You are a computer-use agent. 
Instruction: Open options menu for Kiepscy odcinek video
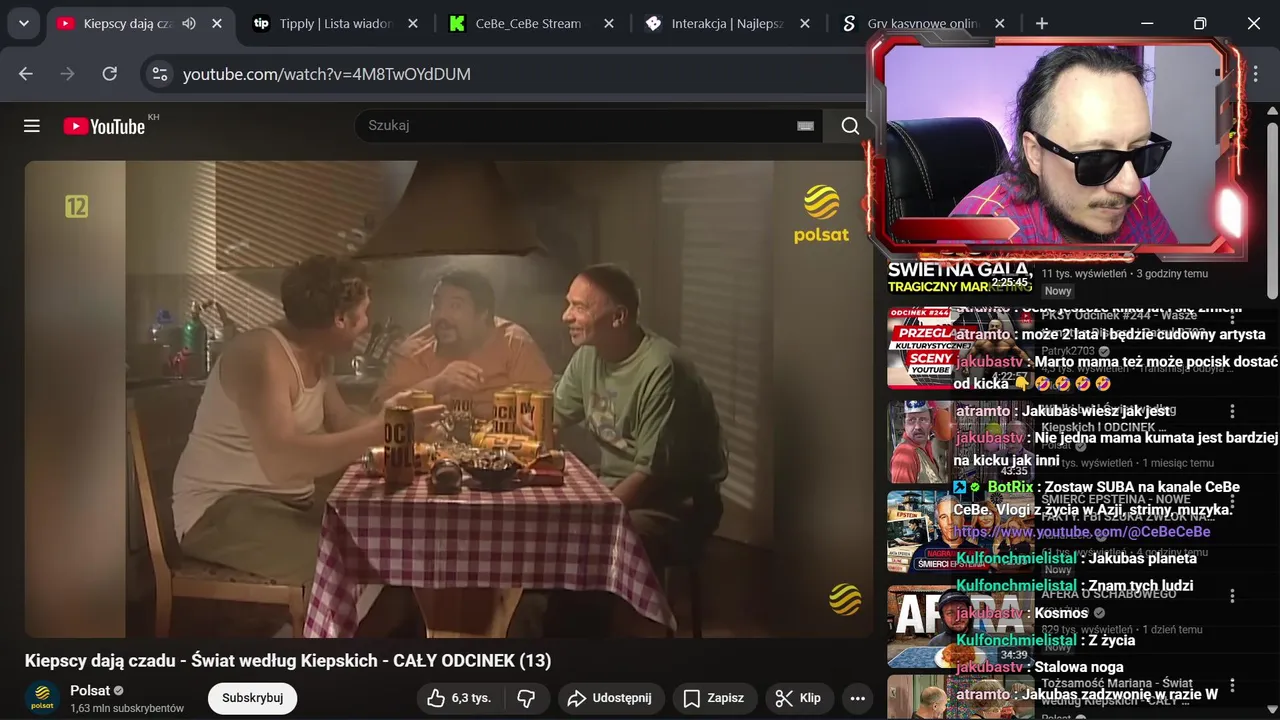pyautogui.click(x=1233, y=411)
